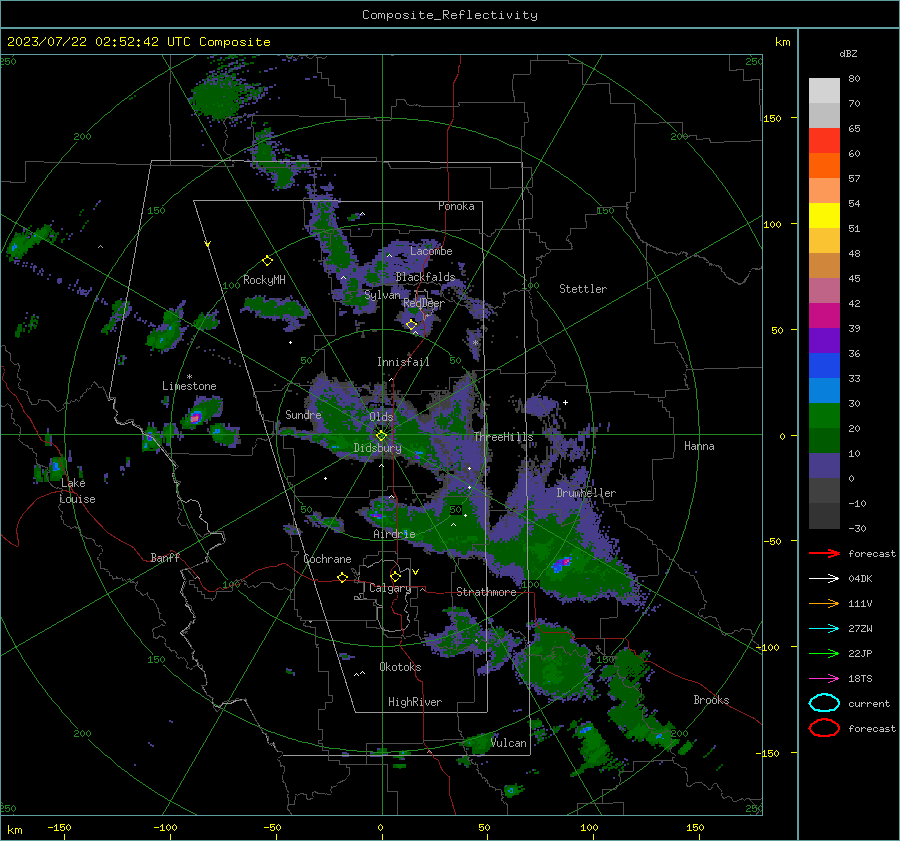Click the red forecast ellipse legend icon
Image resolution: width=900 pixels, height=841 pixels.
click(x=824, y=728)
